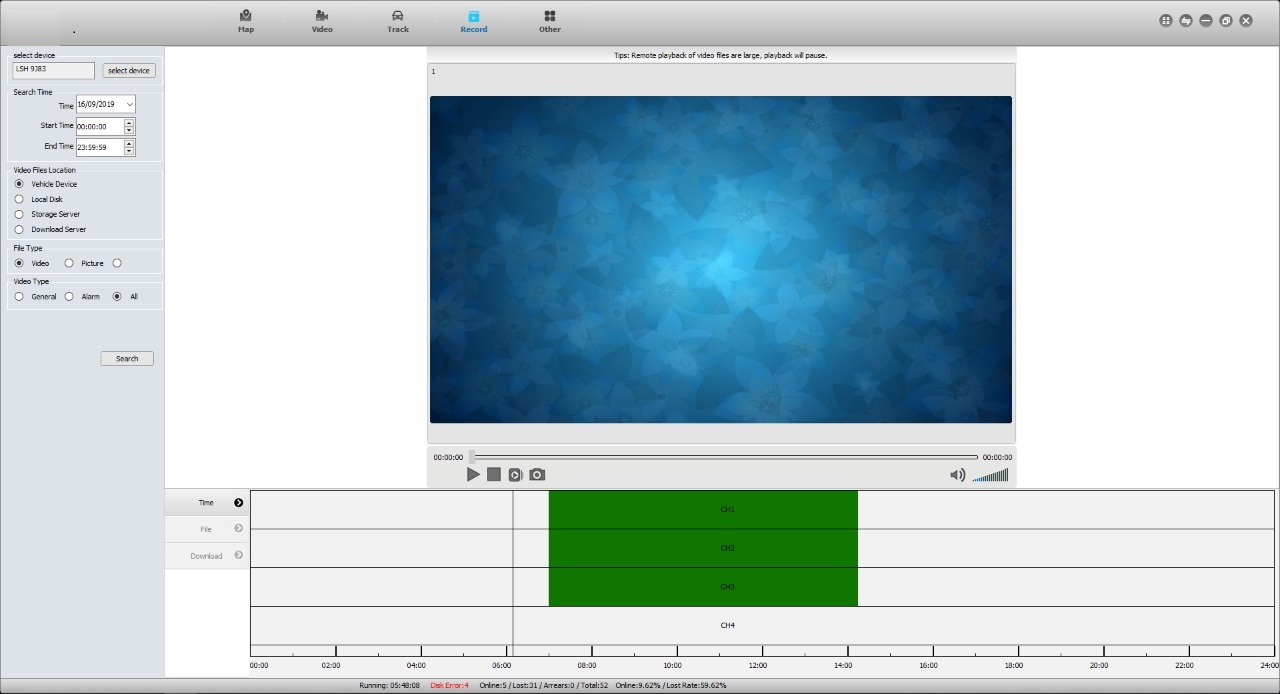Click the Search button
The width and height of the screenshot is (1280, 694).
pyautogui.click(x=127, y=358)
